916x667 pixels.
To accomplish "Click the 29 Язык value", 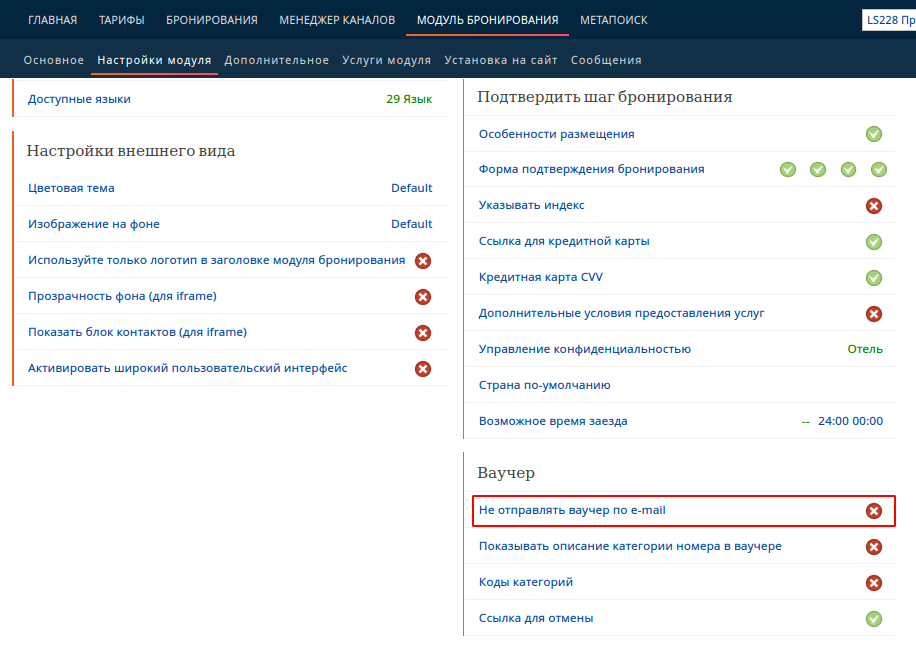I will [409, 99].
